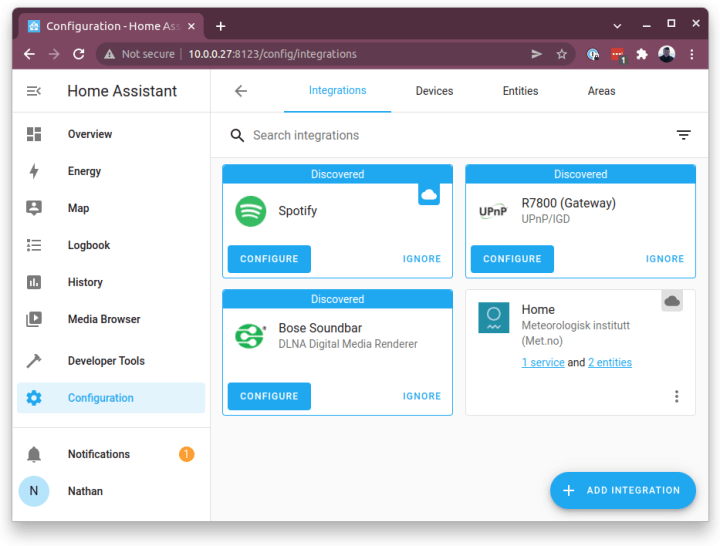This screenshot has height=546, width=720.
Task: Open the integrations filter icon
Action: pos(683,135)
